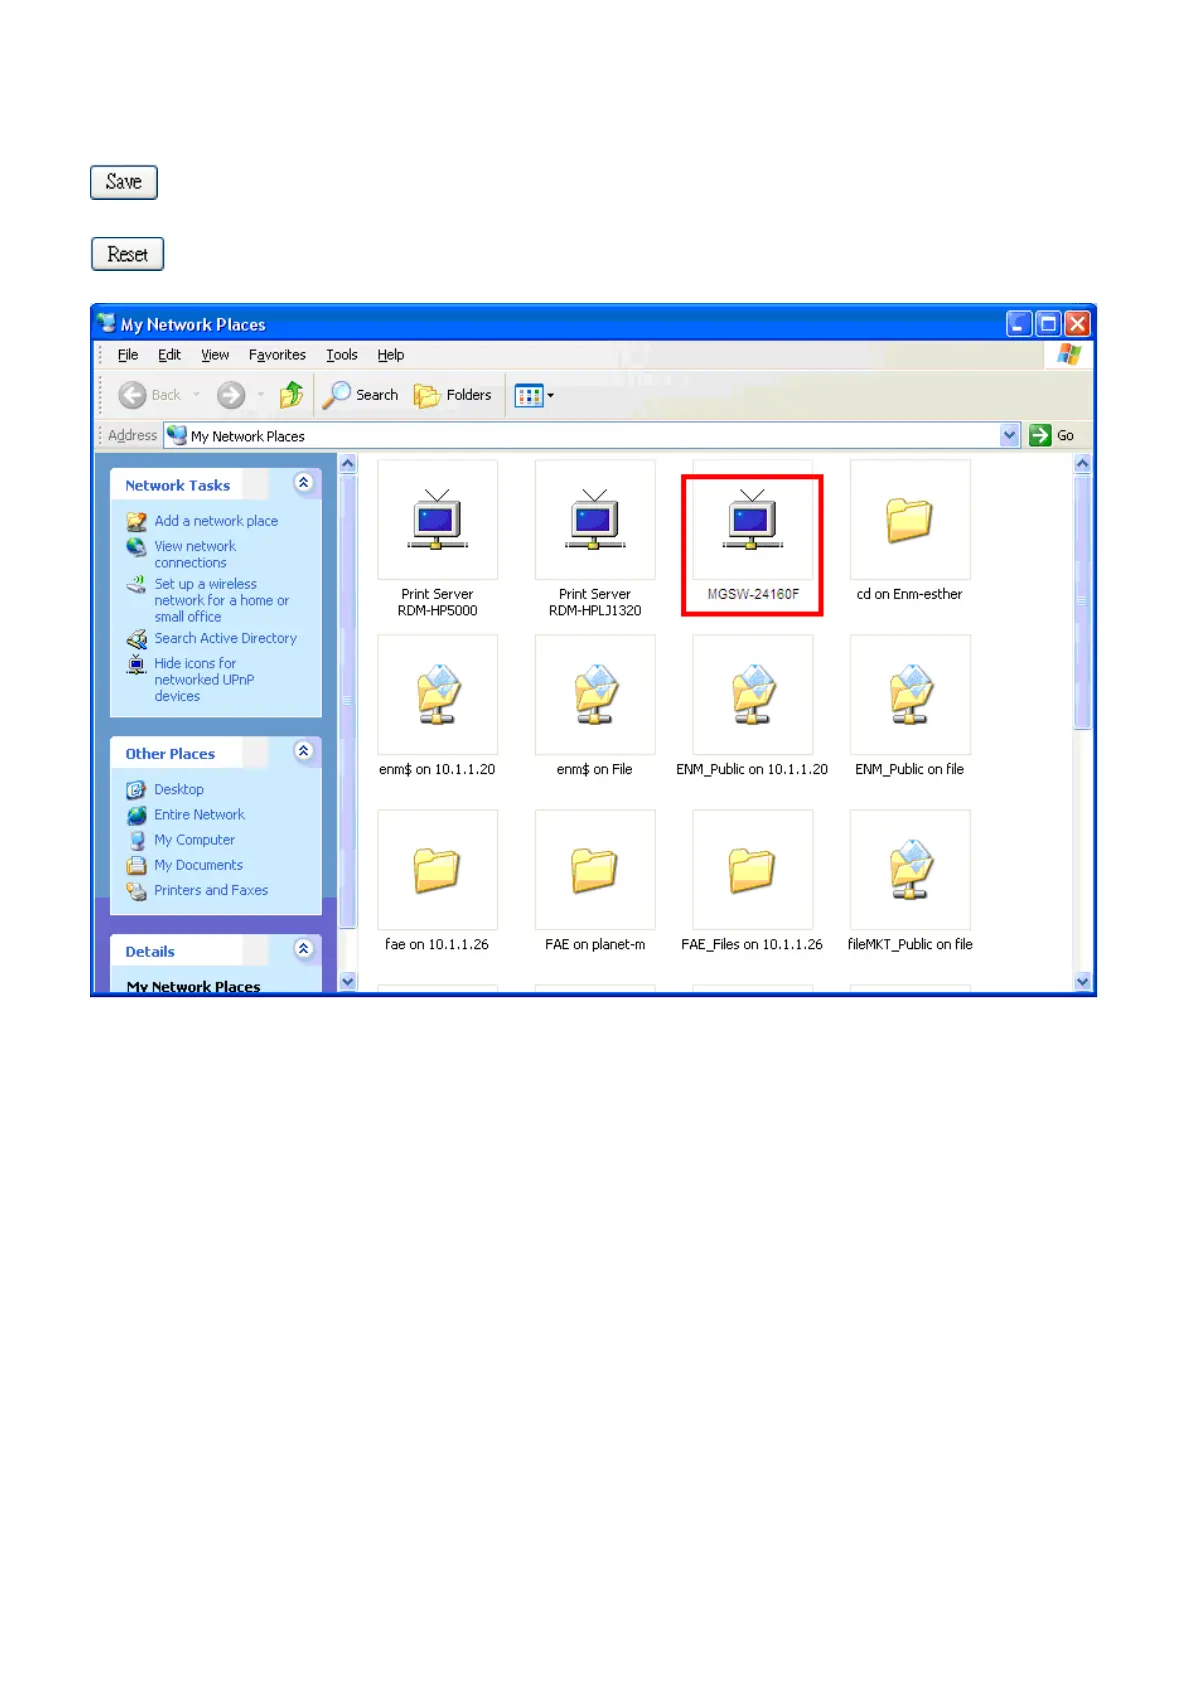Click sidebar scrollbar up arrow

tap(348, 463)
